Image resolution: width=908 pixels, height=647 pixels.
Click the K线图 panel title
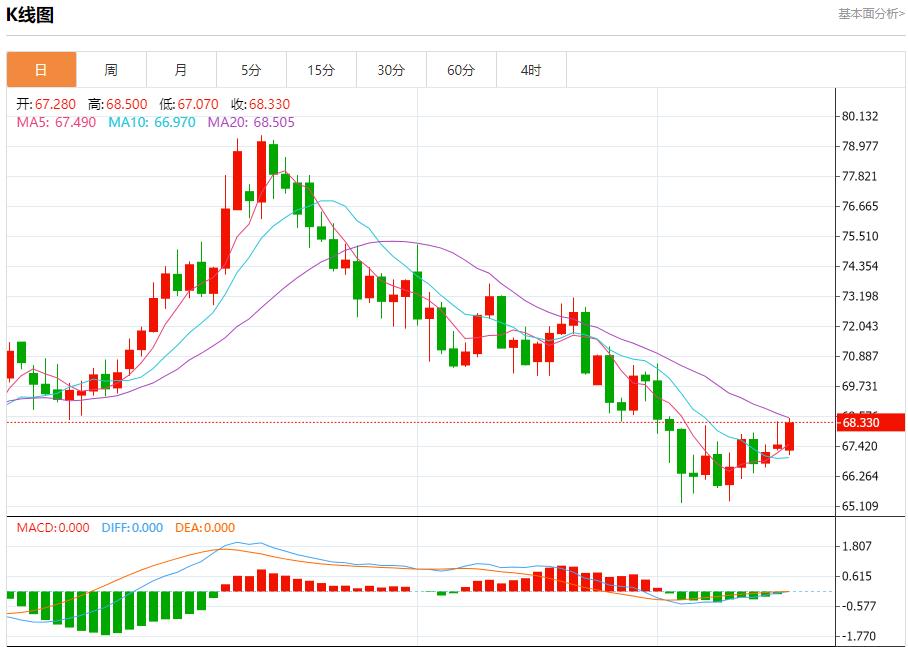click(30, 15)
